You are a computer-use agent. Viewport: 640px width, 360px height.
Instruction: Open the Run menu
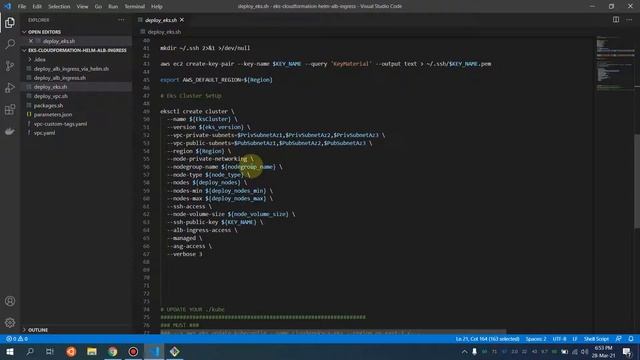(113, 6)
